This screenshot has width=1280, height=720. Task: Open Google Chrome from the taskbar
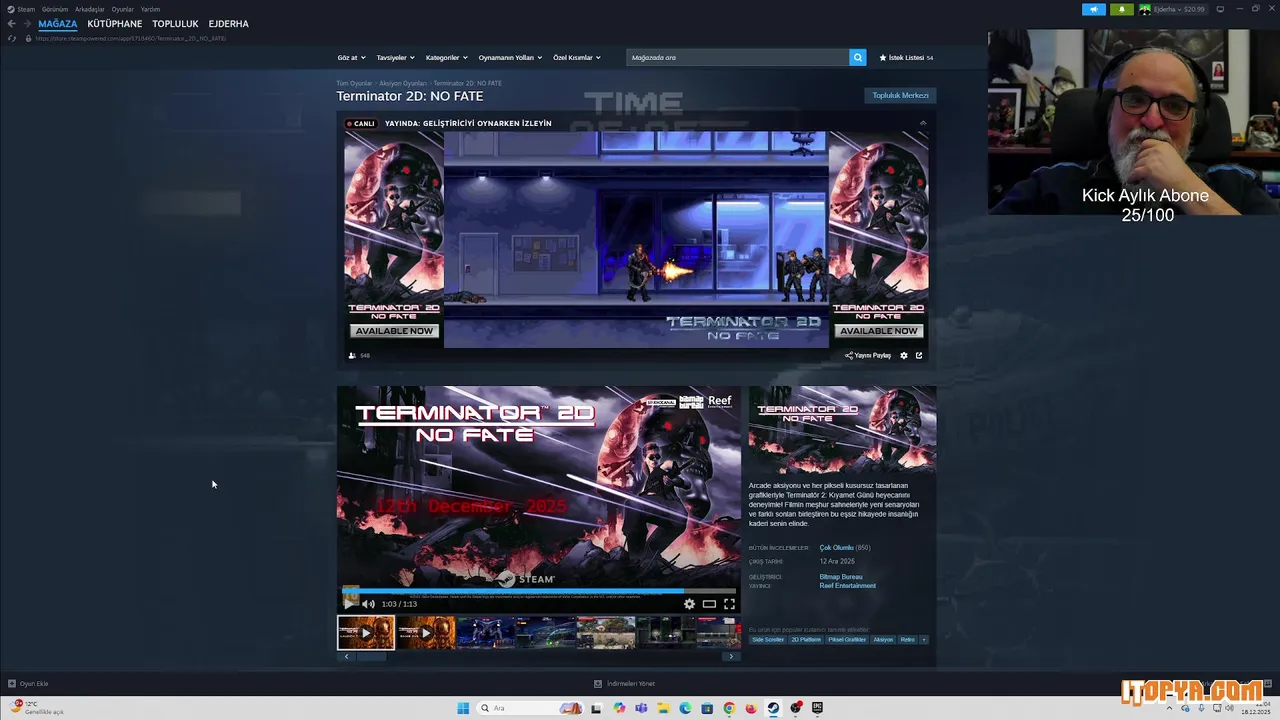[x=729, y=708]
